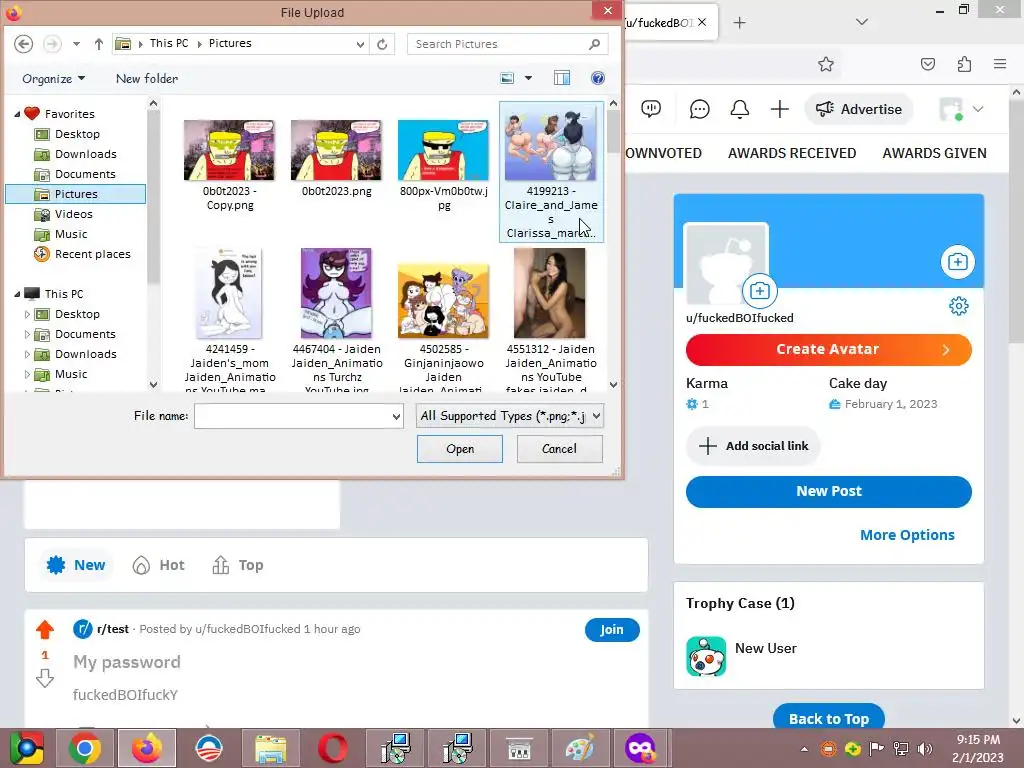This screenshot has width=1024, height=768.
Task: Click Add social link
Action: (x=753, y=446)
